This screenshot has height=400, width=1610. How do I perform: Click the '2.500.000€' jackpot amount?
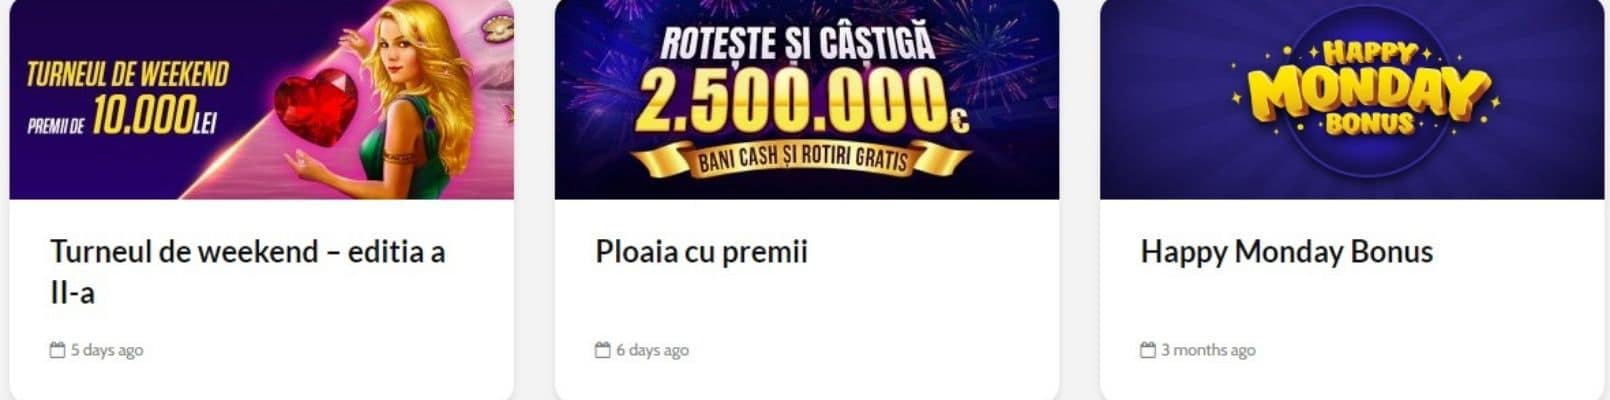pos(801,100)
